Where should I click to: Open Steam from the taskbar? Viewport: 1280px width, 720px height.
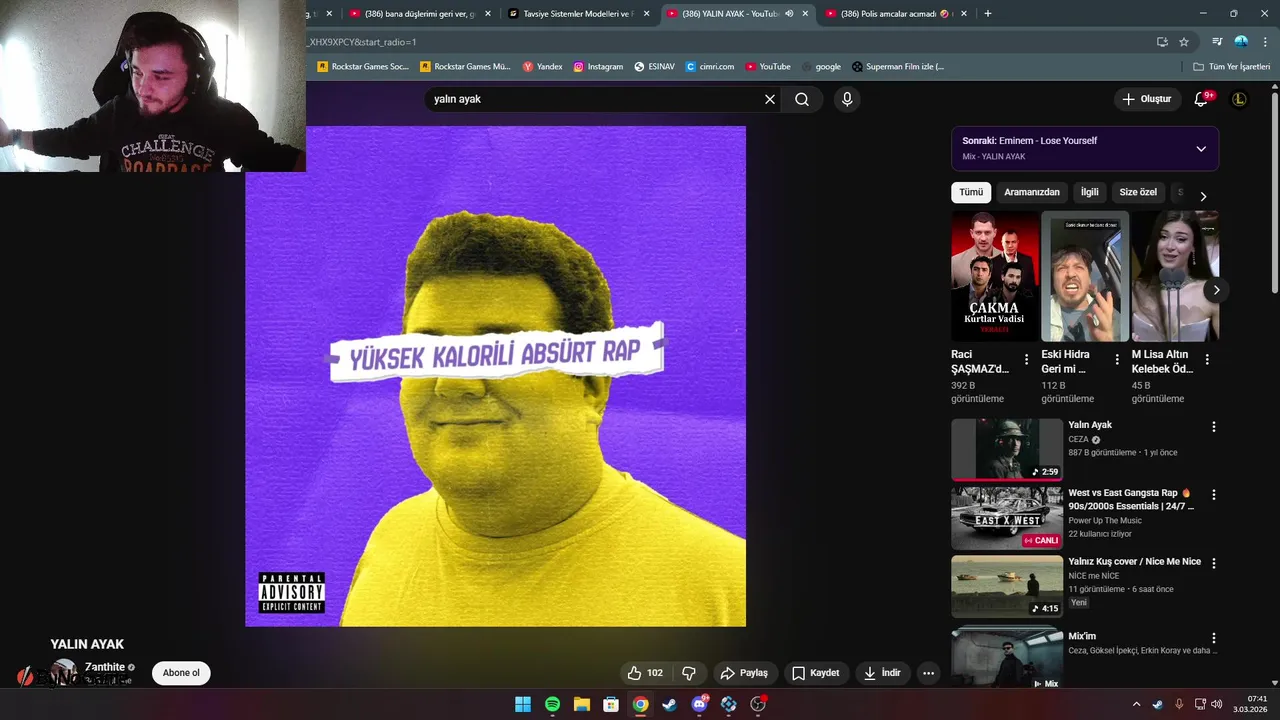670,704
